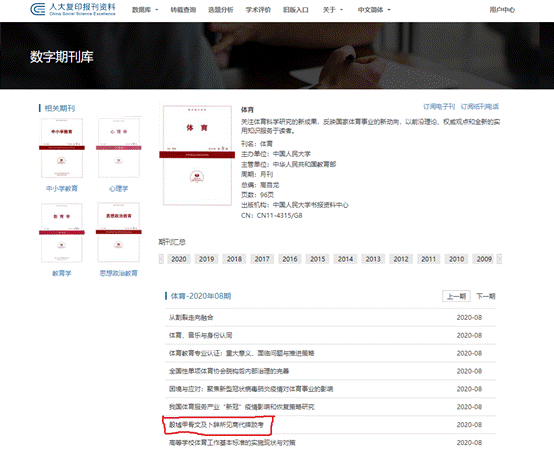This screenshot has height=456, width=554.
Task: Click the right arrow of year list
Action: tap(499, 259)
